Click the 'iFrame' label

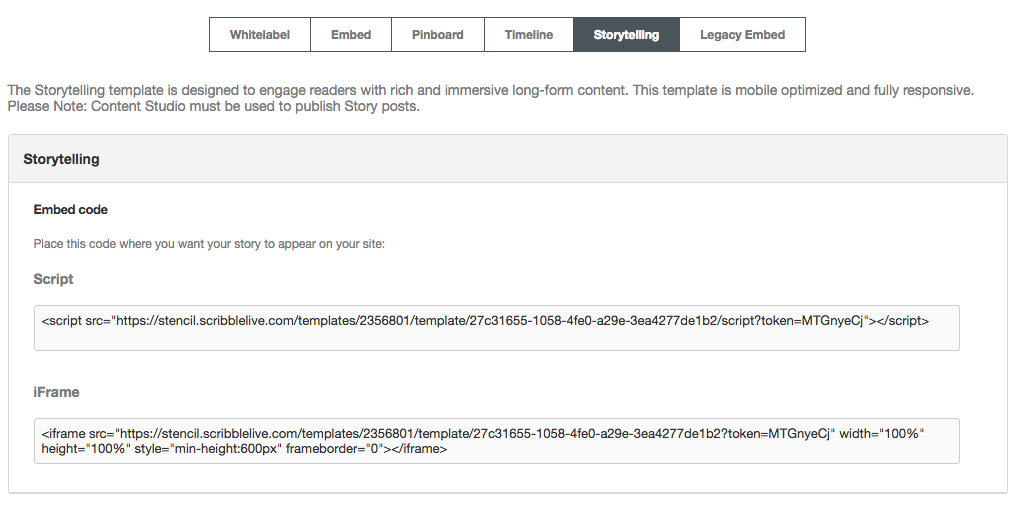(x=56, y=392)
